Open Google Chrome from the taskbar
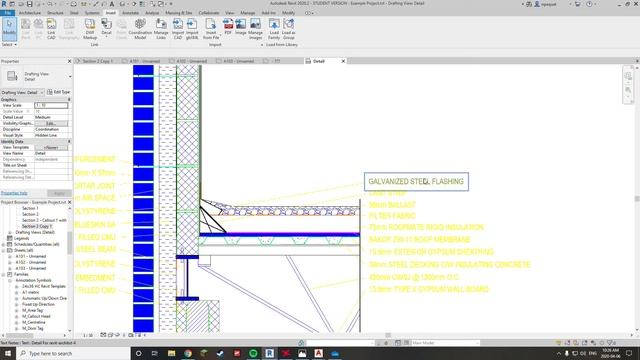Screen dimensions: 640x360 tap(188, 353)
